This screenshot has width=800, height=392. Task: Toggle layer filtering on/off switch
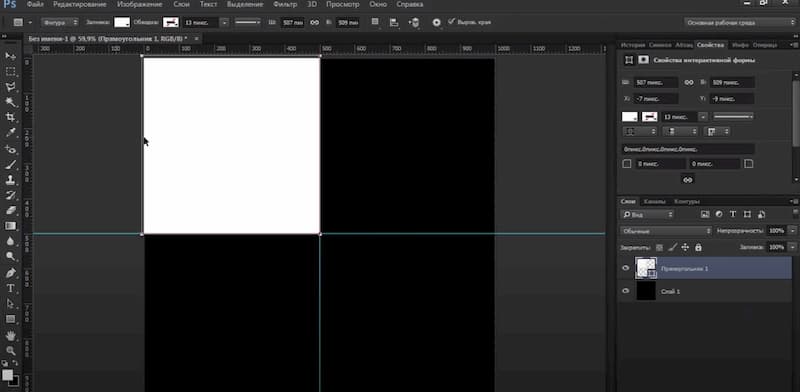point(795,213)
